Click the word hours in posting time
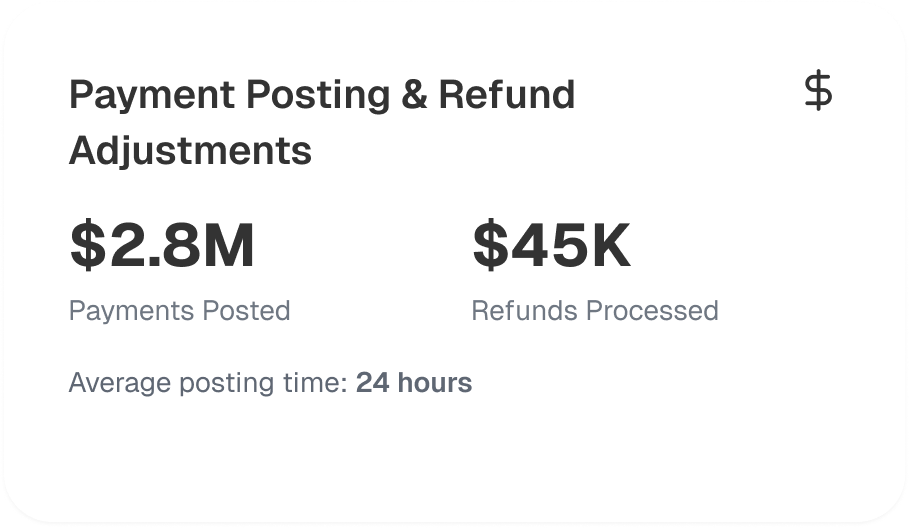910x528 pixels. click(433, 382)
